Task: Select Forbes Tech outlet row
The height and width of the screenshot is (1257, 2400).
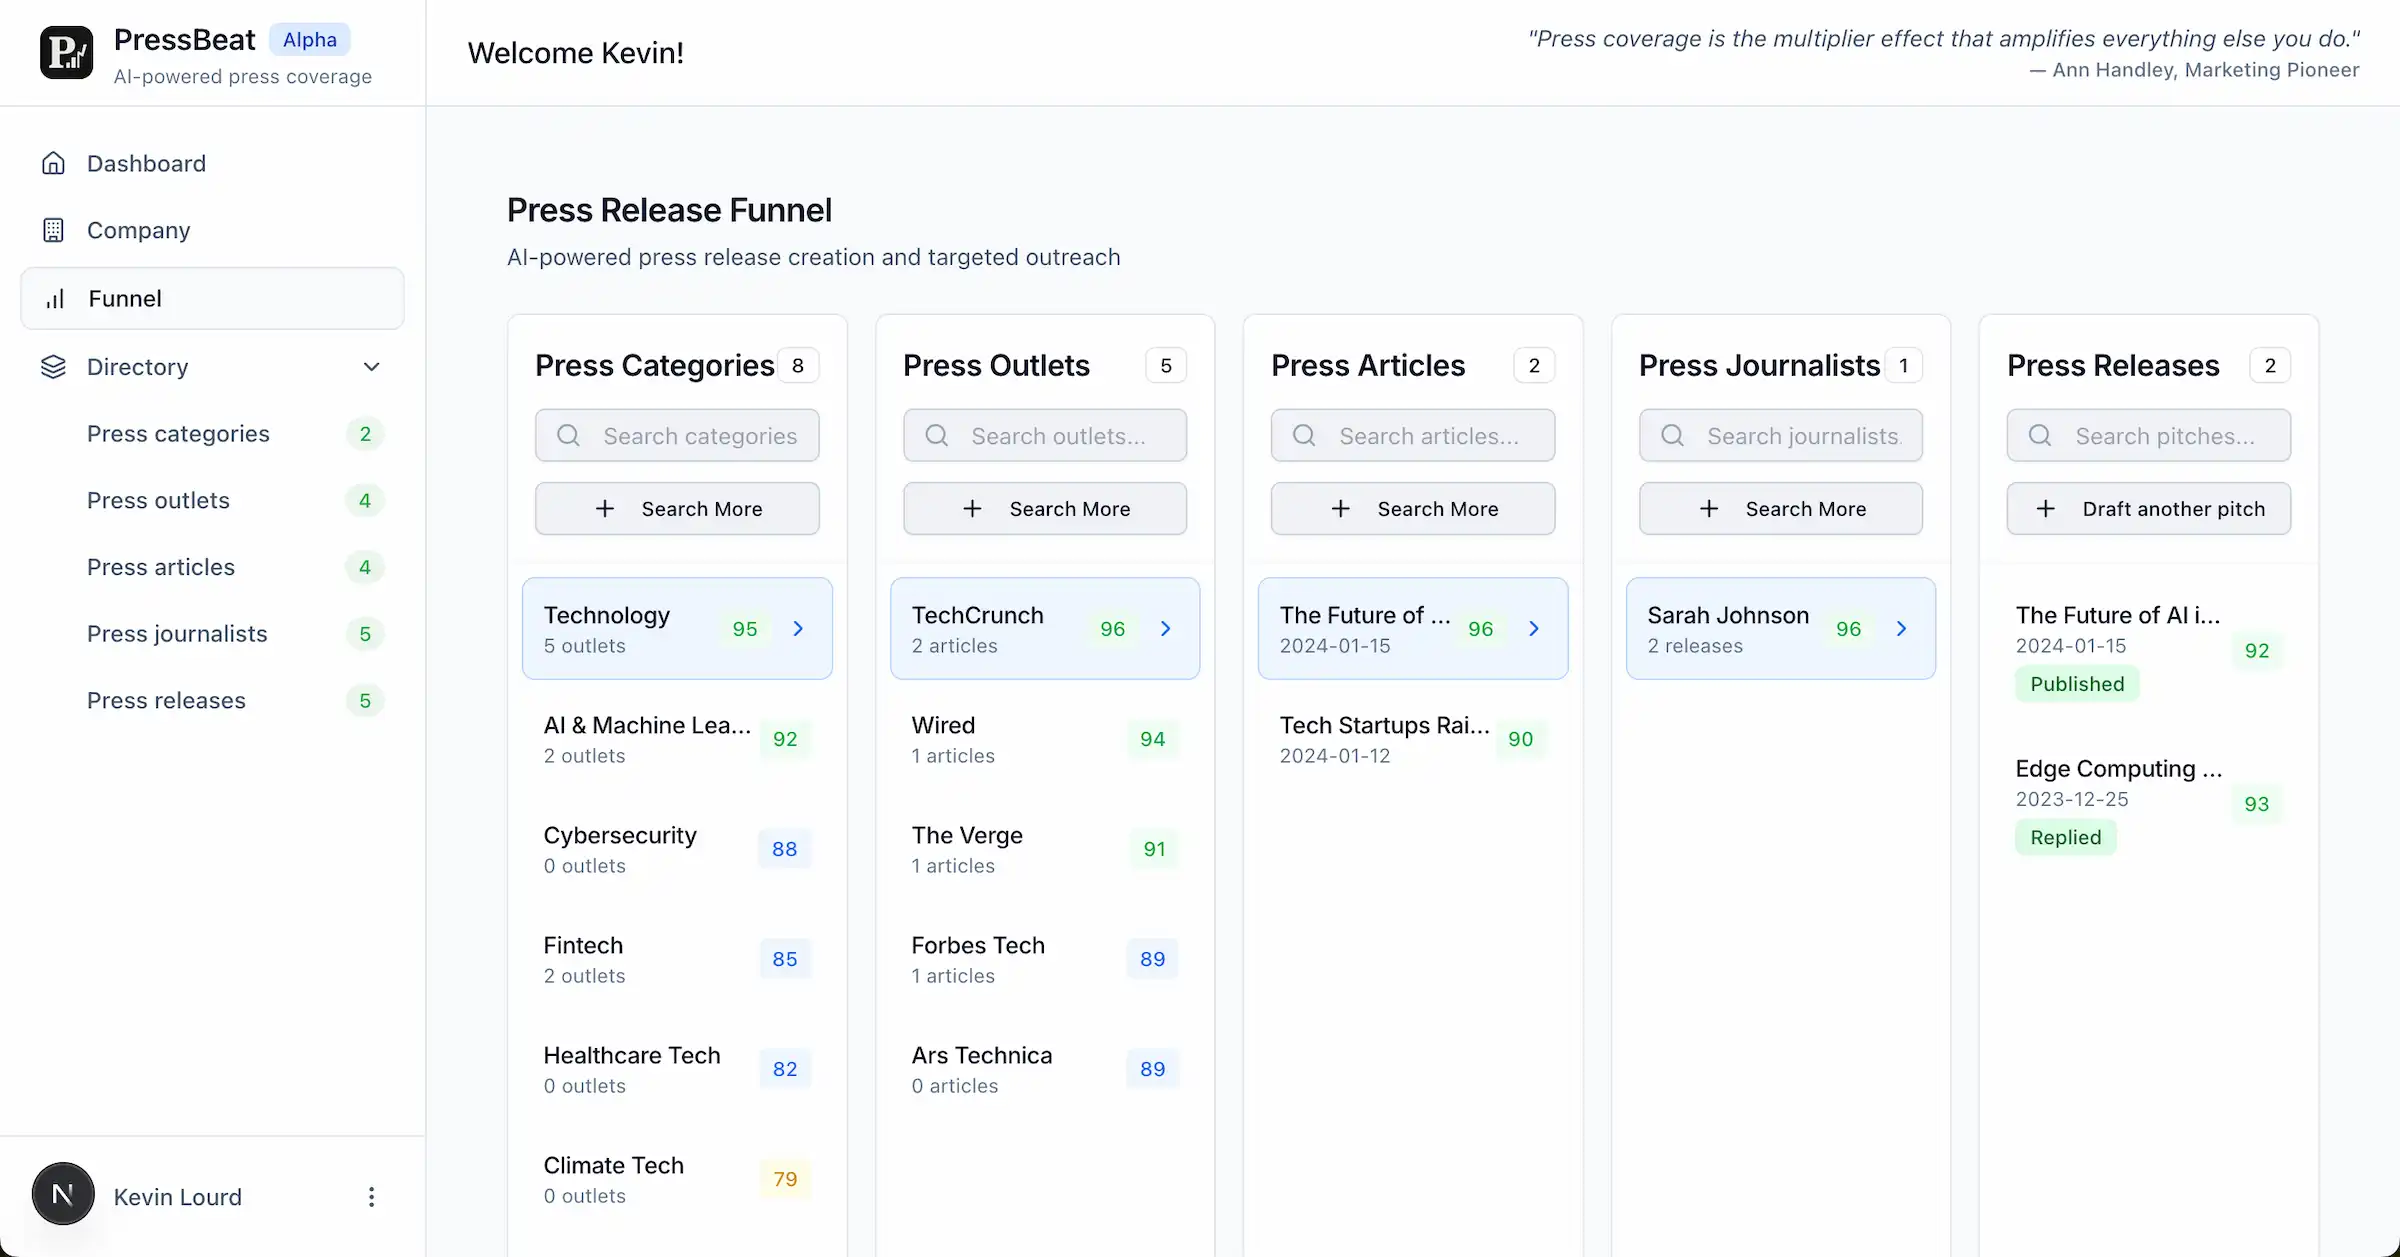Action: (x=1045, y=959)
